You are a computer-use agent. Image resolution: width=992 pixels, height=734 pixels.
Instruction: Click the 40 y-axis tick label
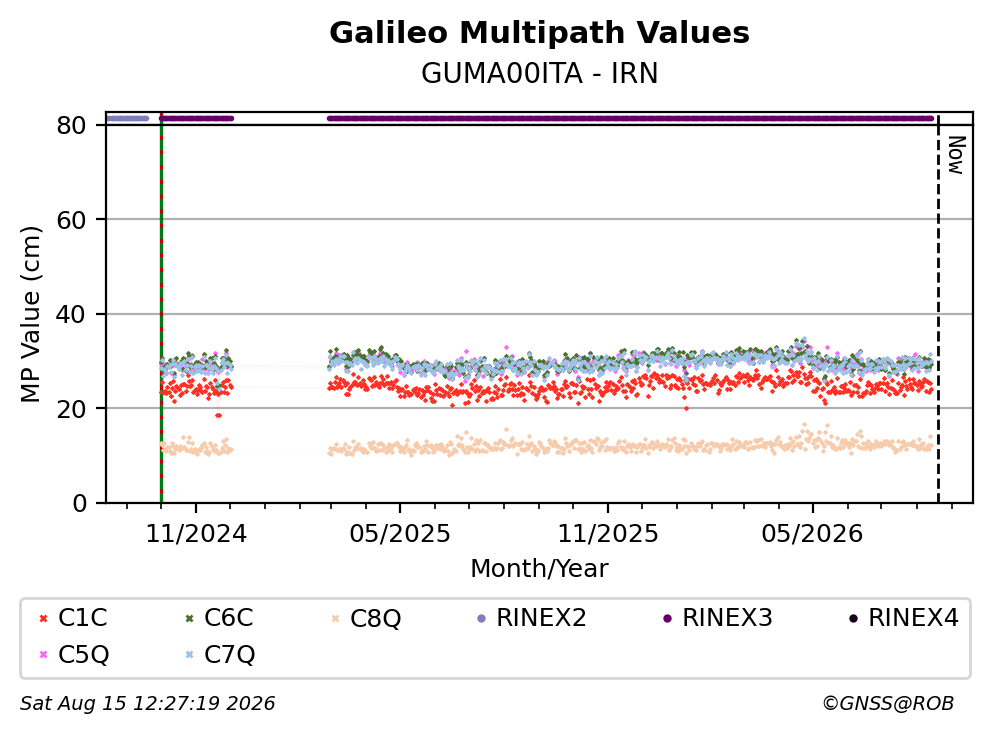(x=71, y=314)
